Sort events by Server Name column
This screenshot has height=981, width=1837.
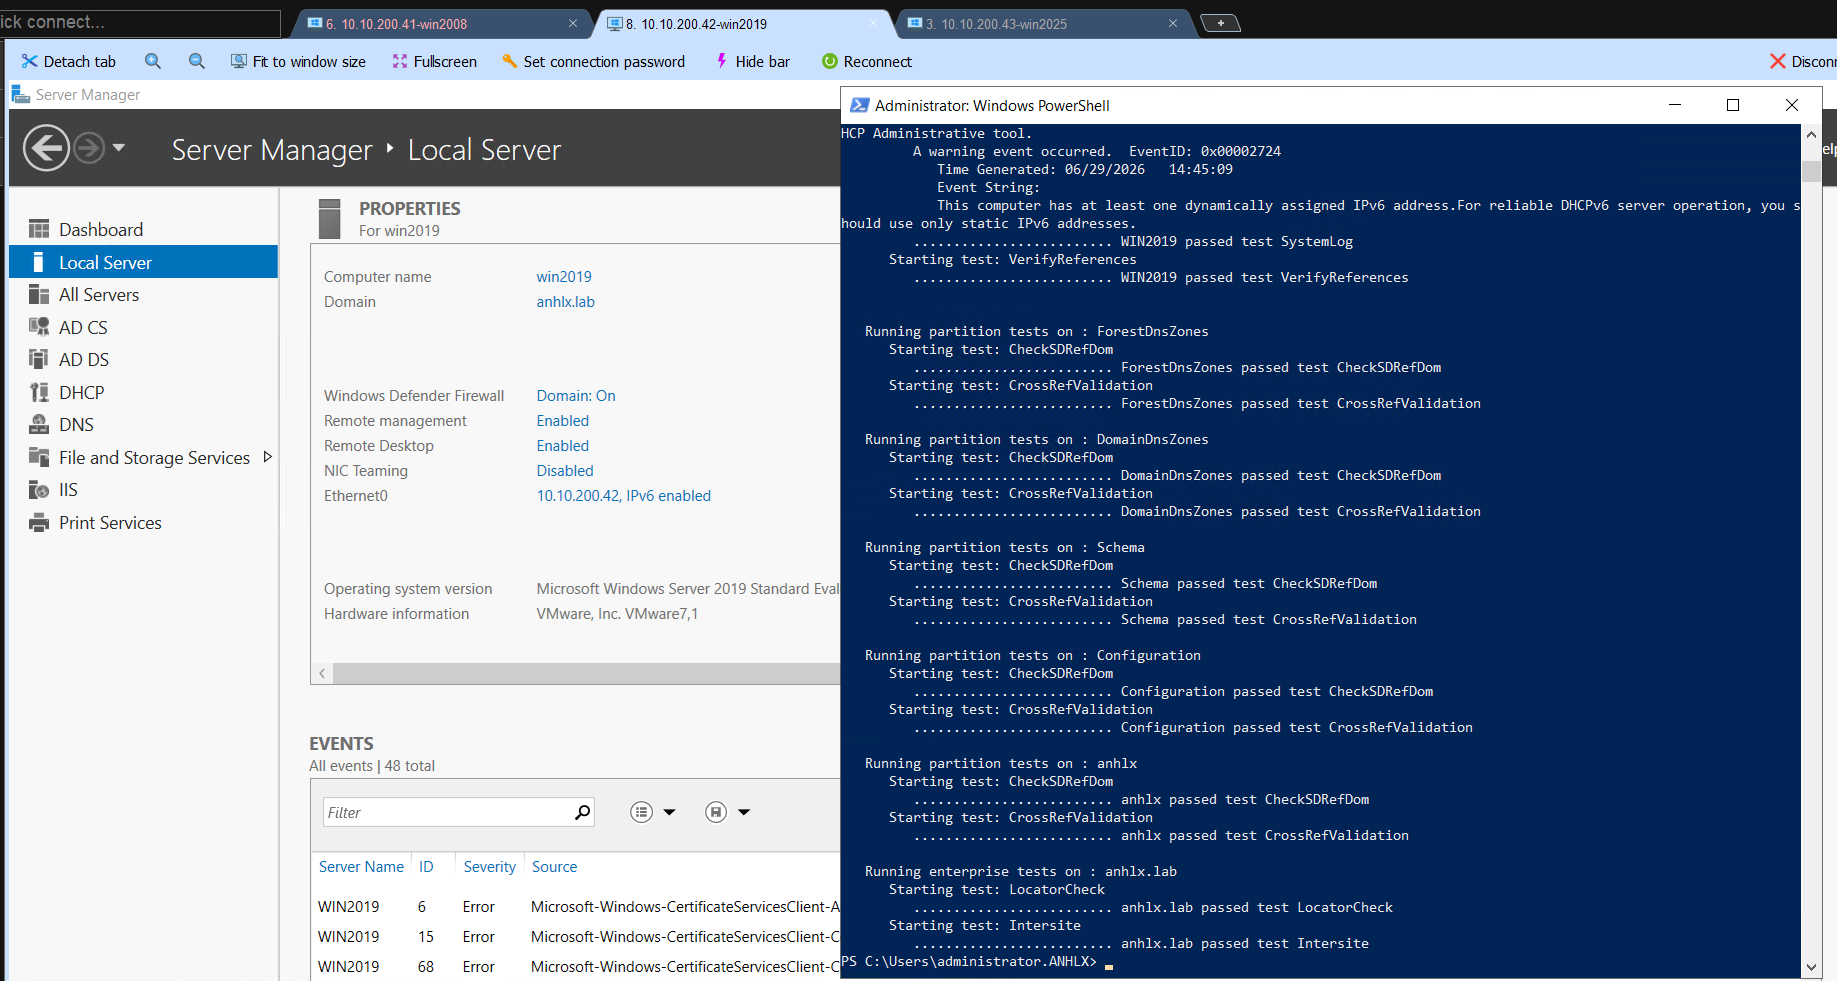(x=361, y=866)
